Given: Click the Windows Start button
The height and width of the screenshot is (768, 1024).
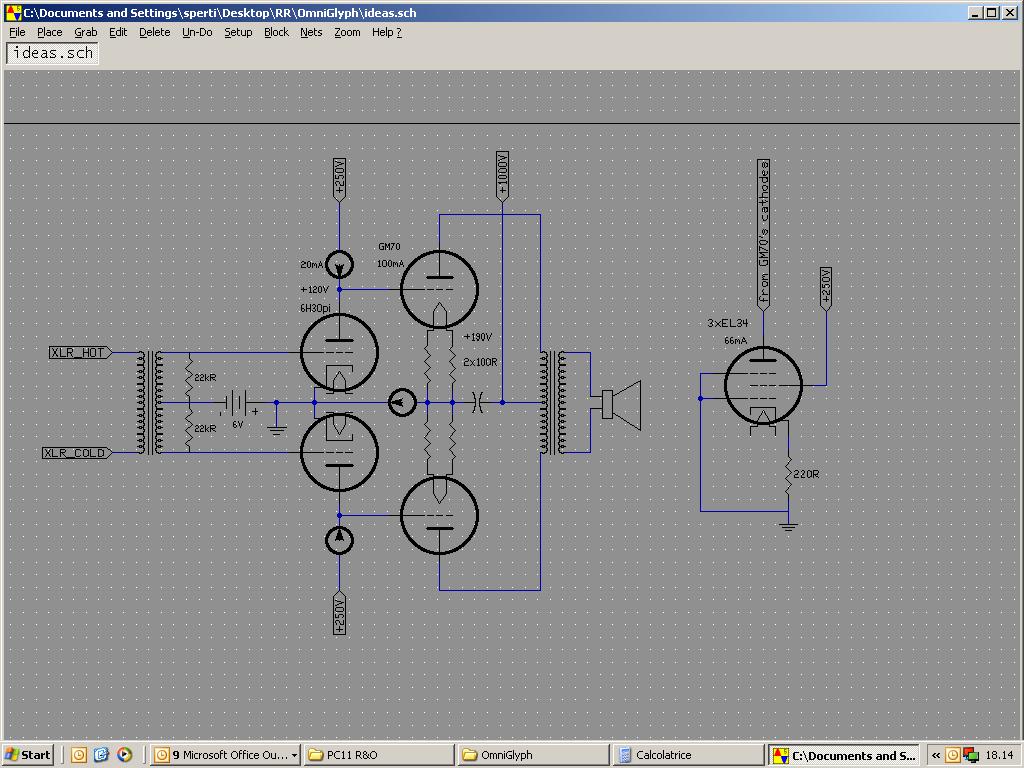Looking at the screenshot, I should (27, 755).
